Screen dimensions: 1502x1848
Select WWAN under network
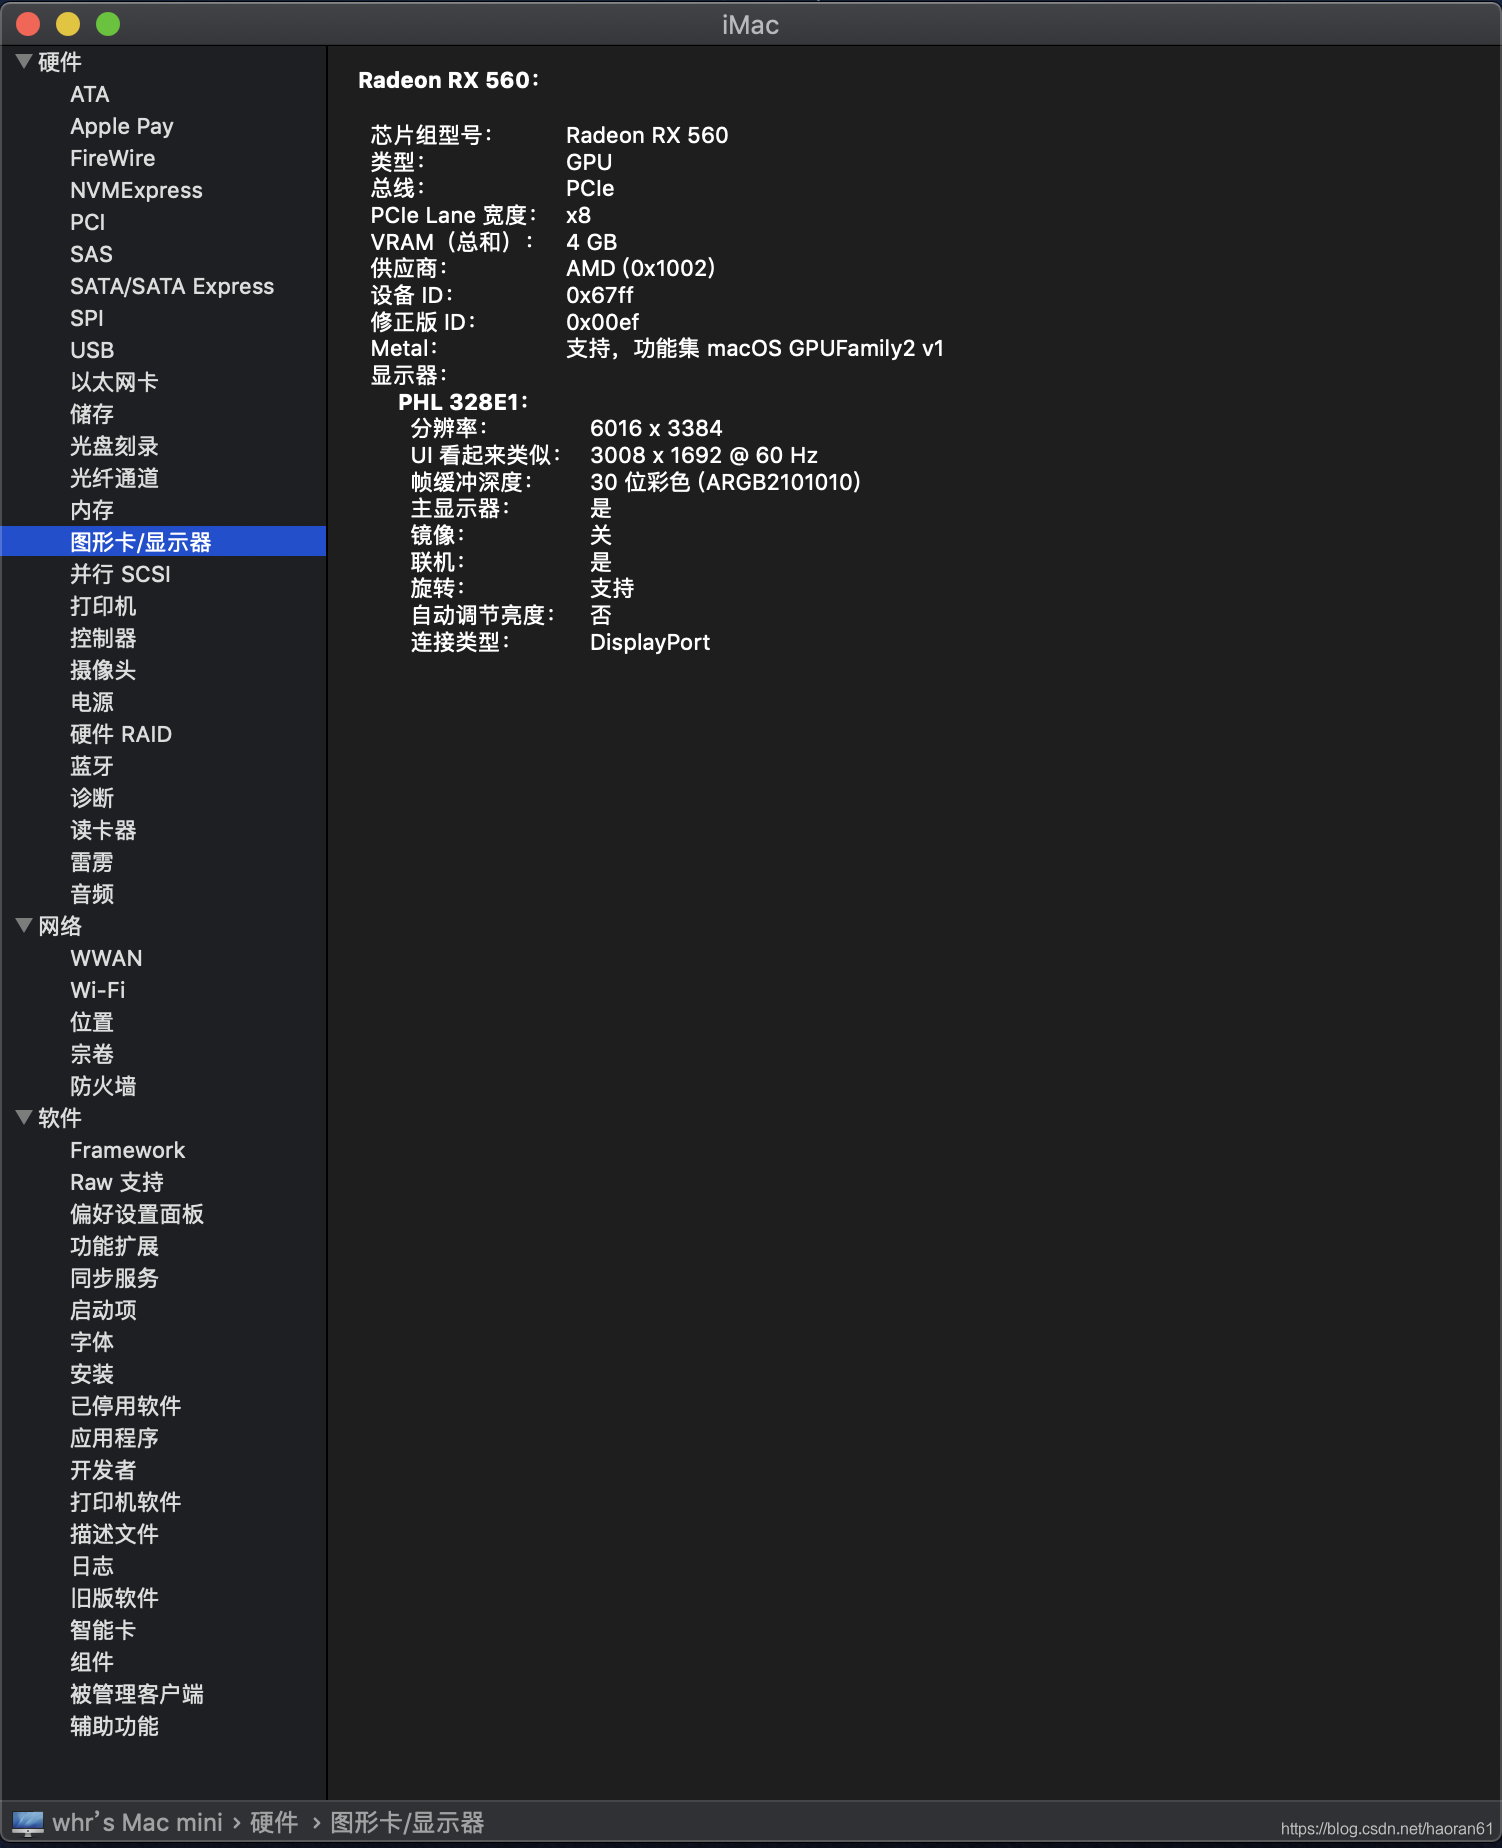(106, 958)
